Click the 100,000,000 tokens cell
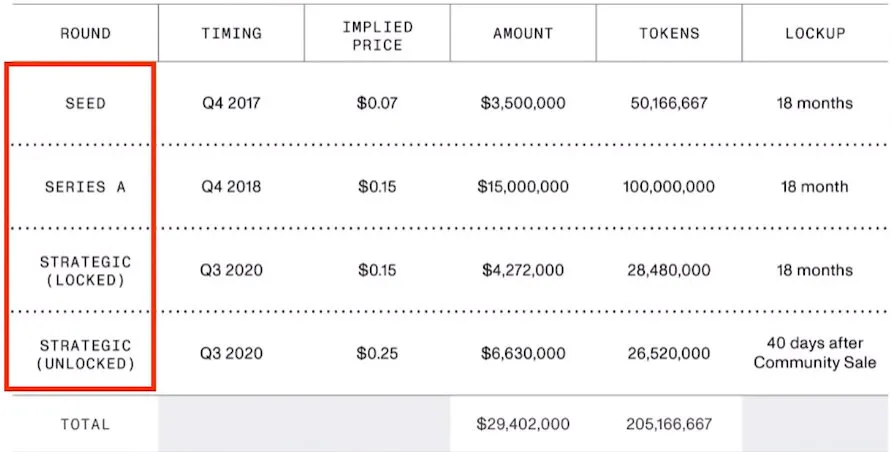 [x=670, y=187]
